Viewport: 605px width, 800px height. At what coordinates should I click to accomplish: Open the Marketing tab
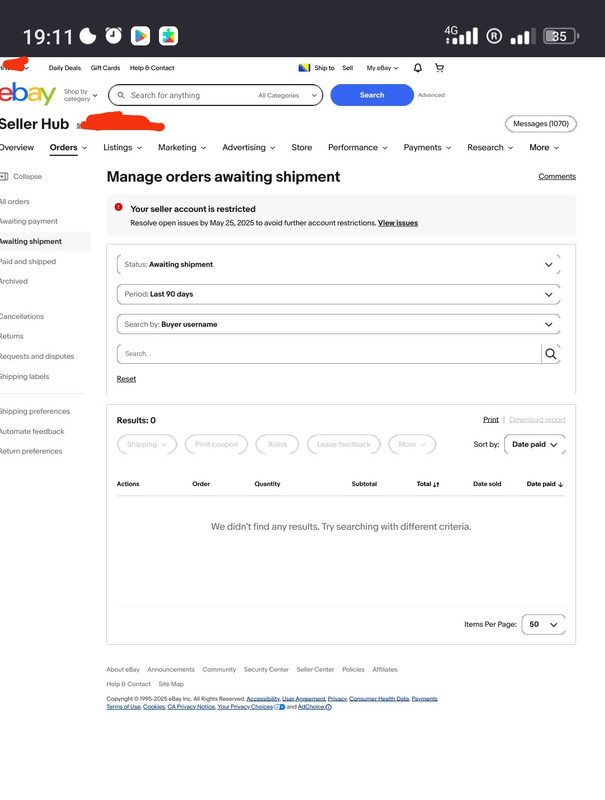(182, 147)
